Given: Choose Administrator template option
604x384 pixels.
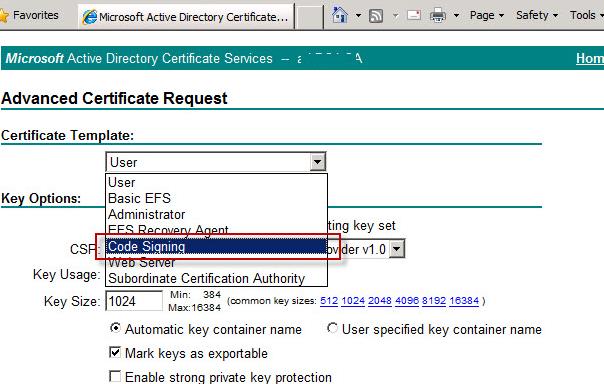Looking at the screenshot, I should pos(216,215).
